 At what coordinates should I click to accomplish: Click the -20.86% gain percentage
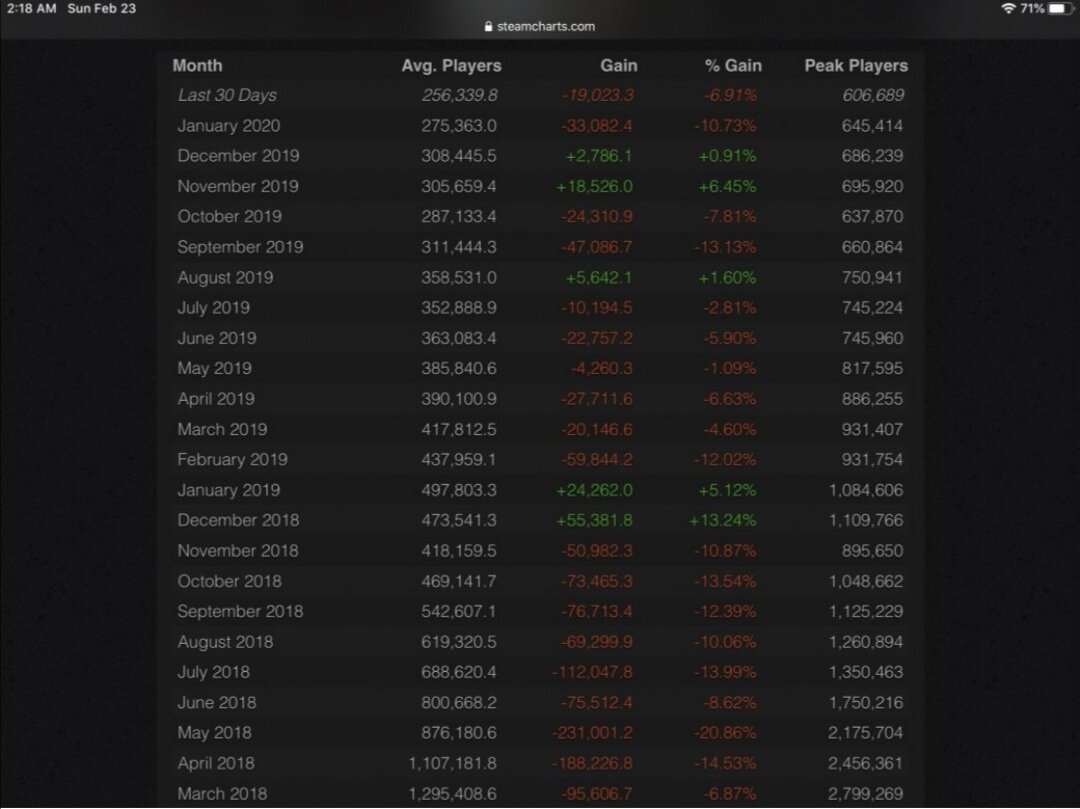pos(725,733)
